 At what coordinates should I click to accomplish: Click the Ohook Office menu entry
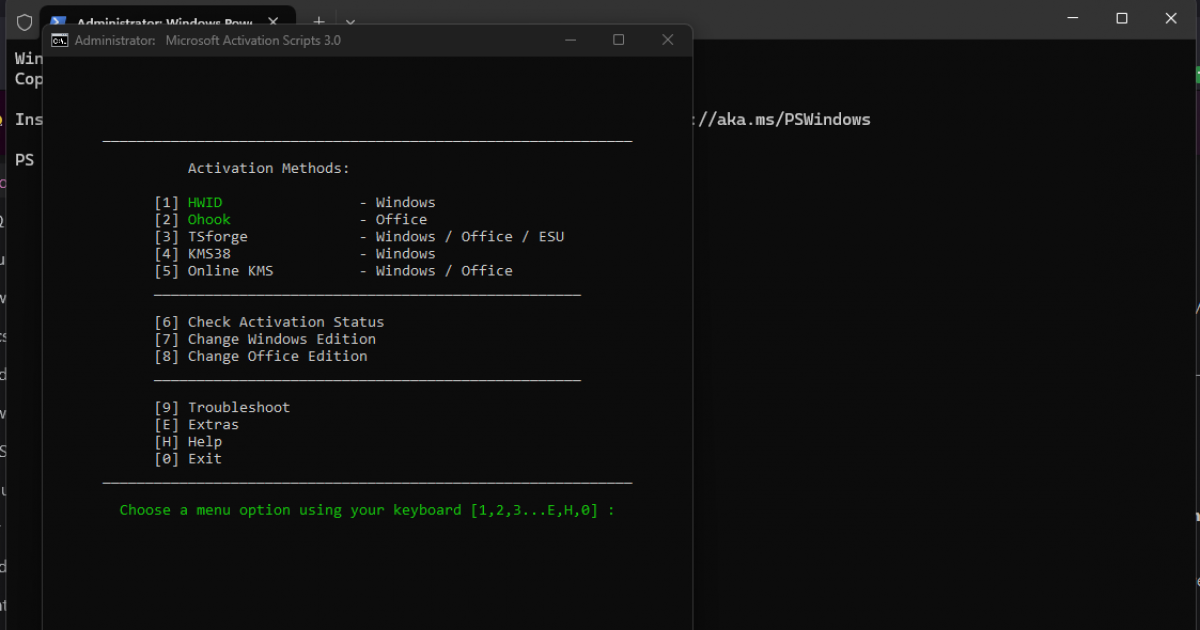pos(209,220)
